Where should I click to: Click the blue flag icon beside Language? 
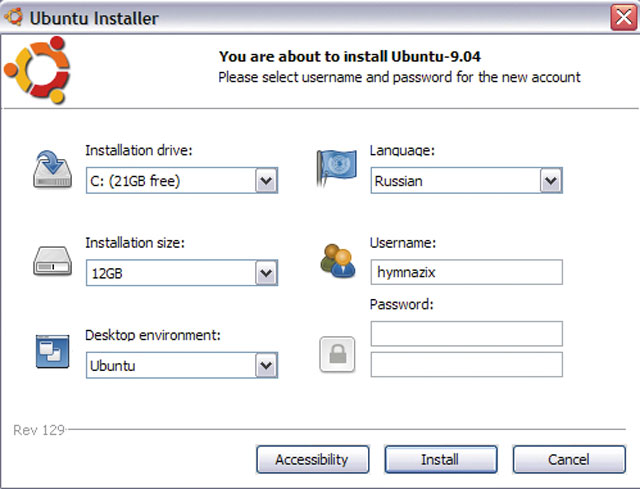[336, 167]
